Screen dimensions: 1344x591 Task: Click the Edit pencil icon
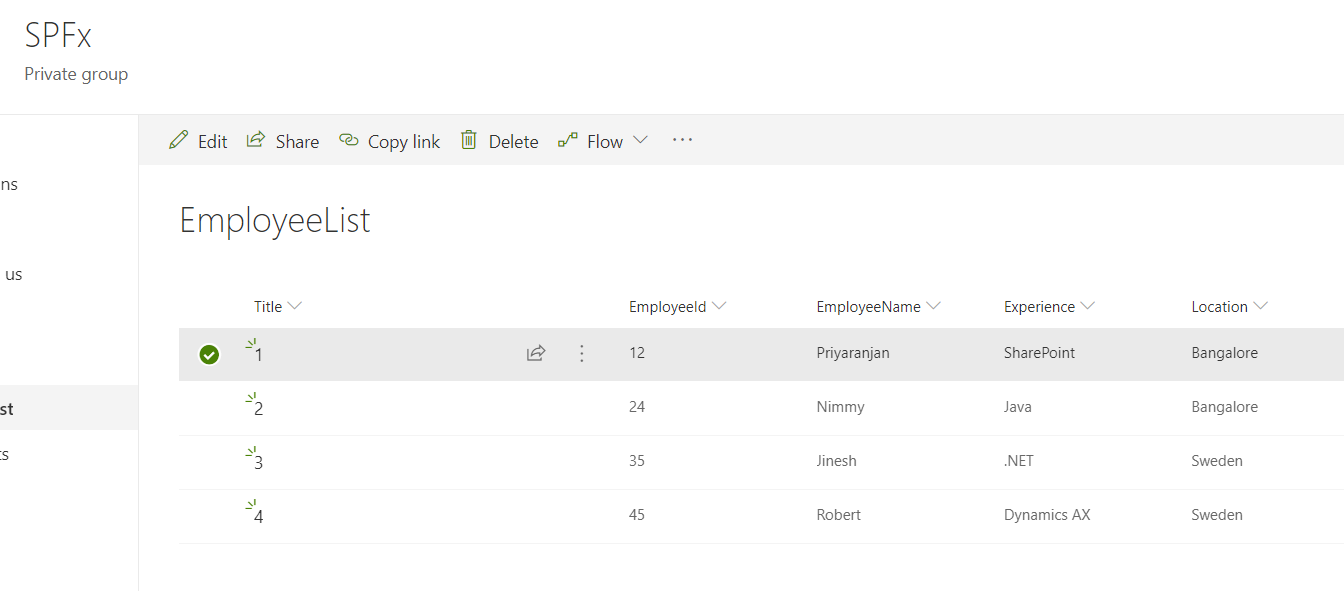click(179, 140)
